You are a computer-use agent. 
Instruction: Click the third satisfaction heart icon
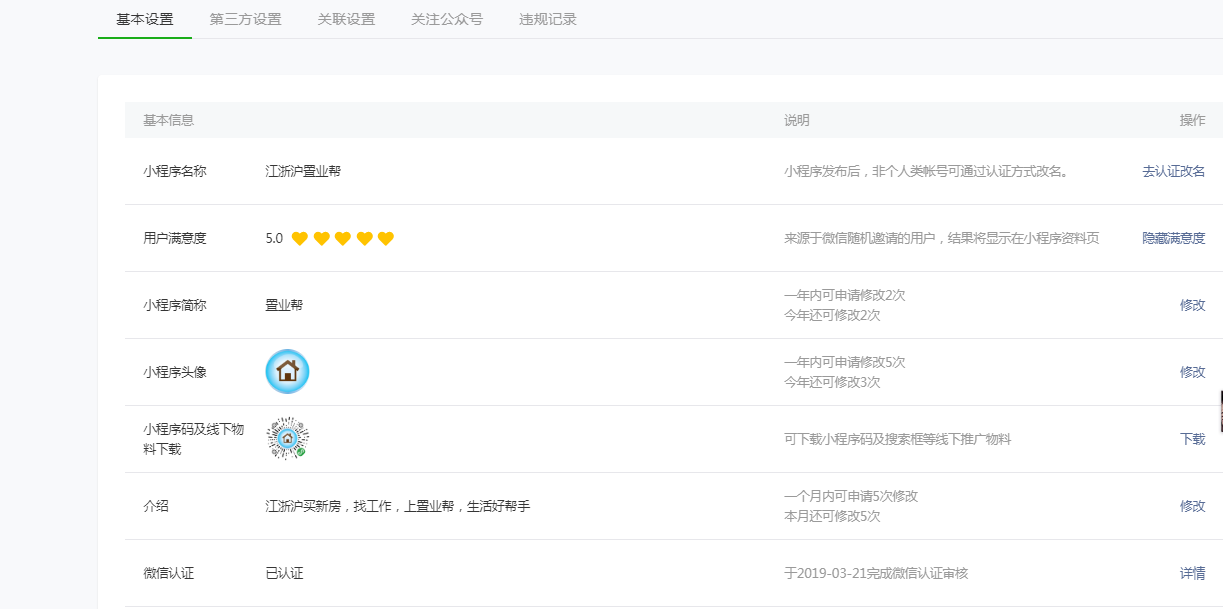[x=343, y=238]
